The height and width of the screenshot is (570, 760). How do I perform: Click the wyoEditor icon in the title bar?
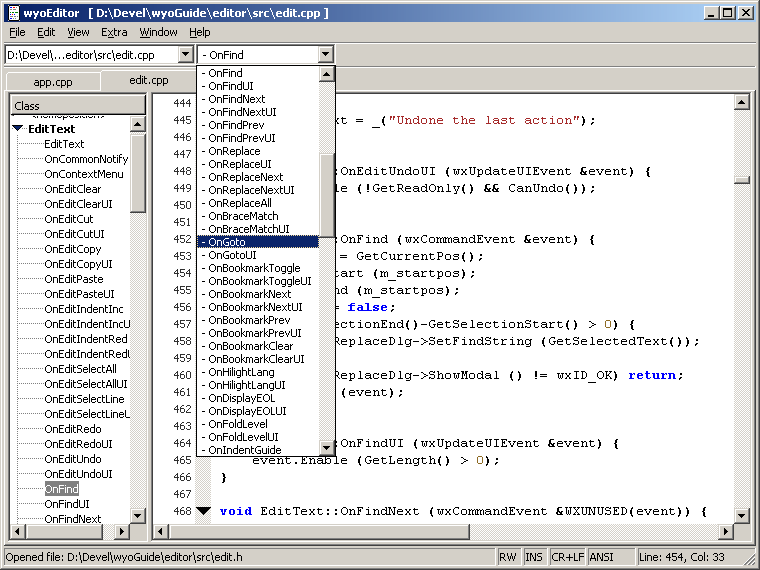tap(12, 12)
